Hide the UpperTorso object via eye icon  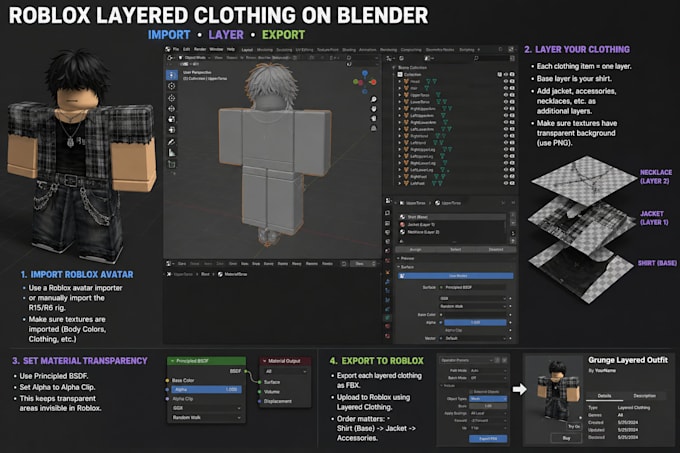pos(506,95)
